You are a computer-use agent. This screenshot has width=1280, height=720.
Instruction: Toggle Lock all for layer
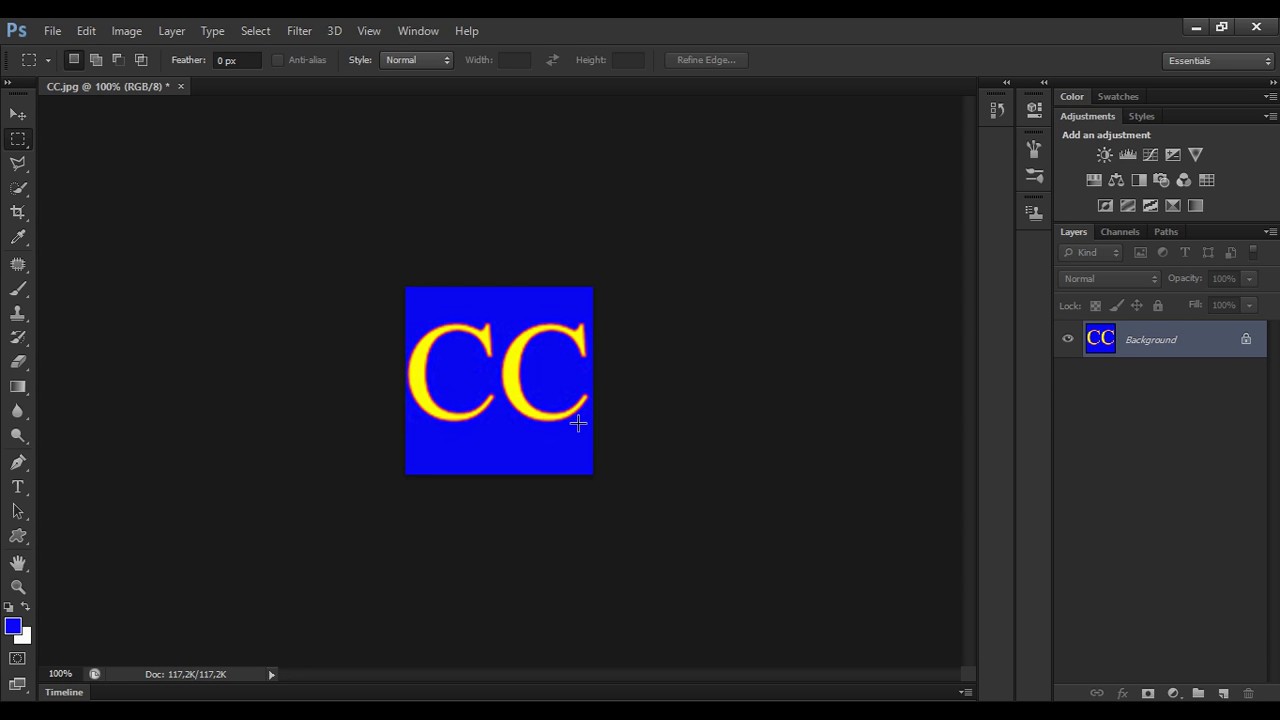[1158, 306]
